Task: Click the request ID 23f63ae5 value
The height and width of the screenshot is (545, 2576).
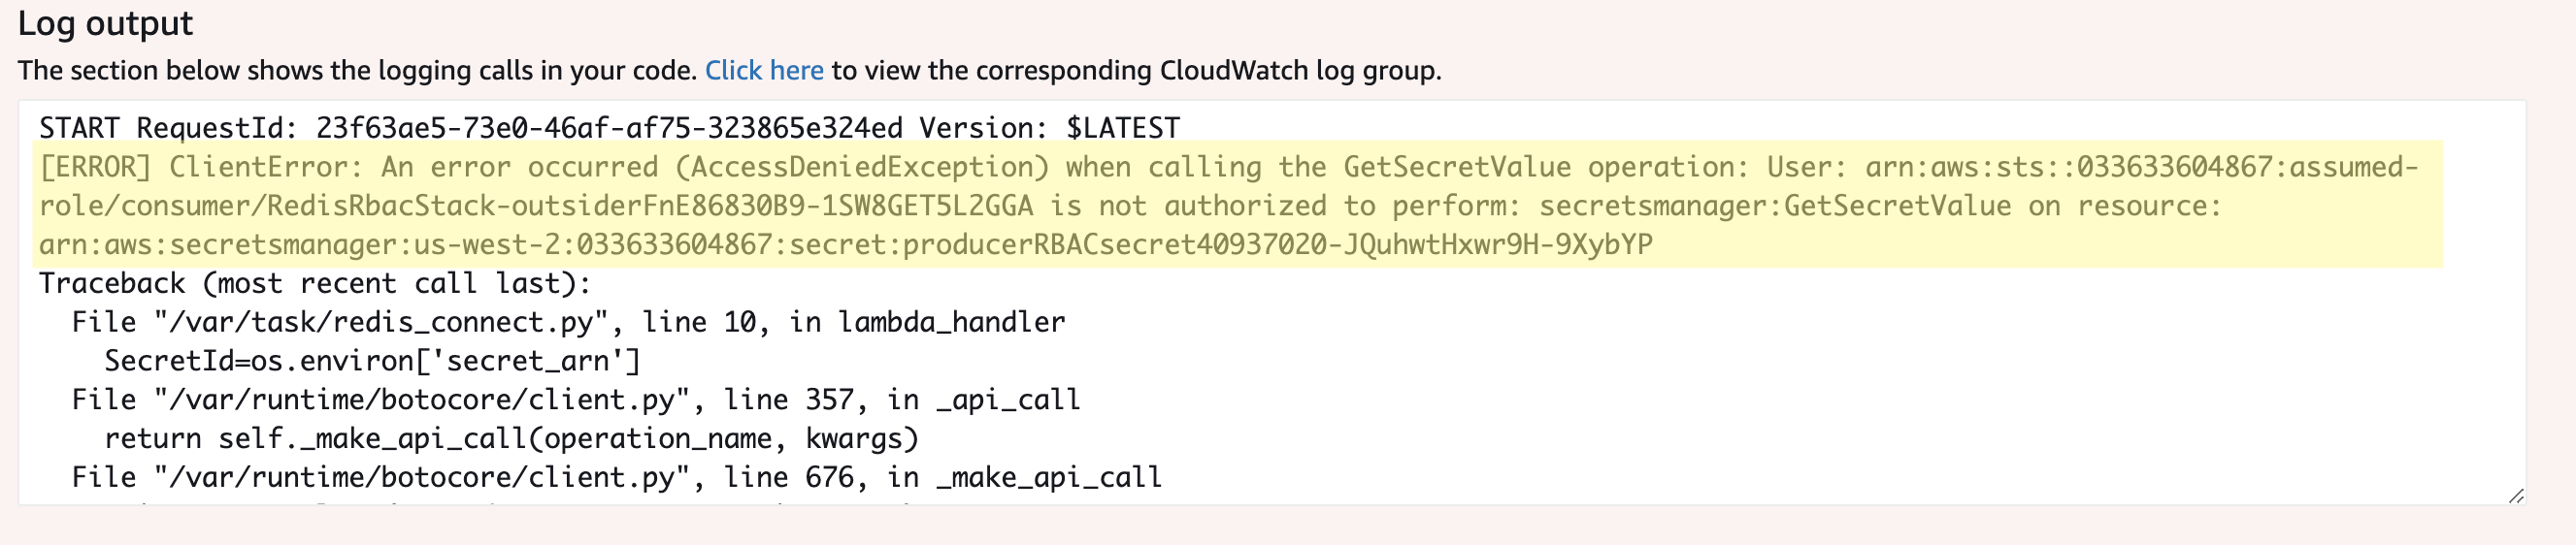Action: click(609, 128)
